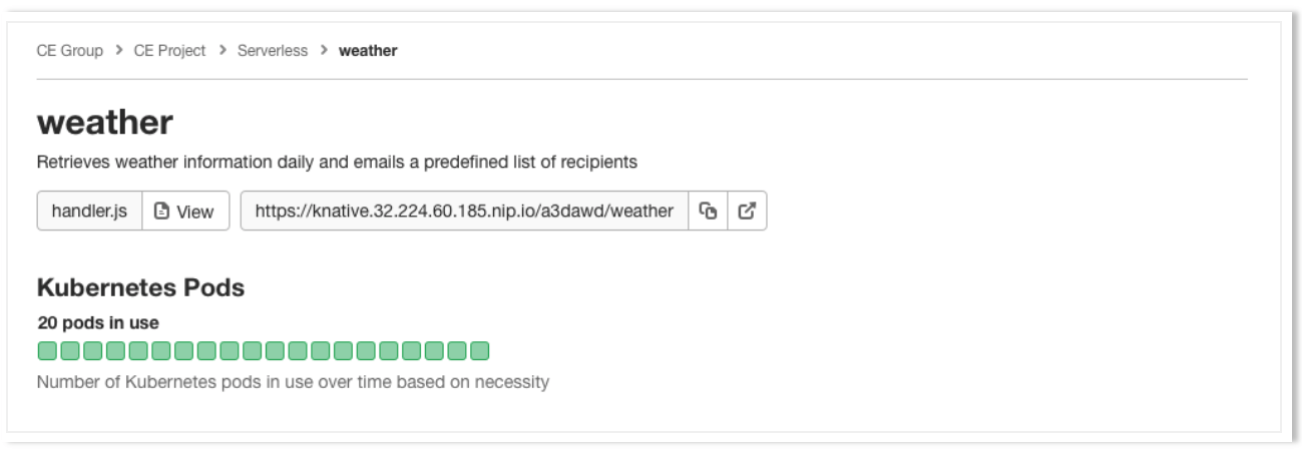Open the Serverless breadcrumb link
Image resolution: width=1302 pixels, height=450 pixels.
coord(272,50)
